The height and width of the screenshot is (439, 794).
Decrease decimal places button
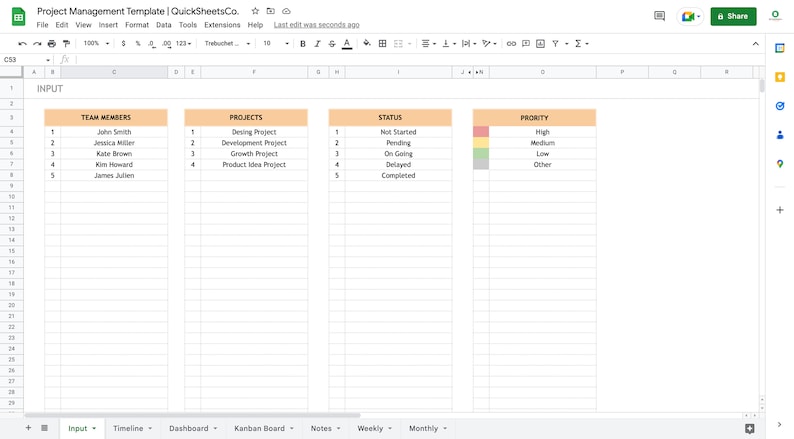(151, 44)
